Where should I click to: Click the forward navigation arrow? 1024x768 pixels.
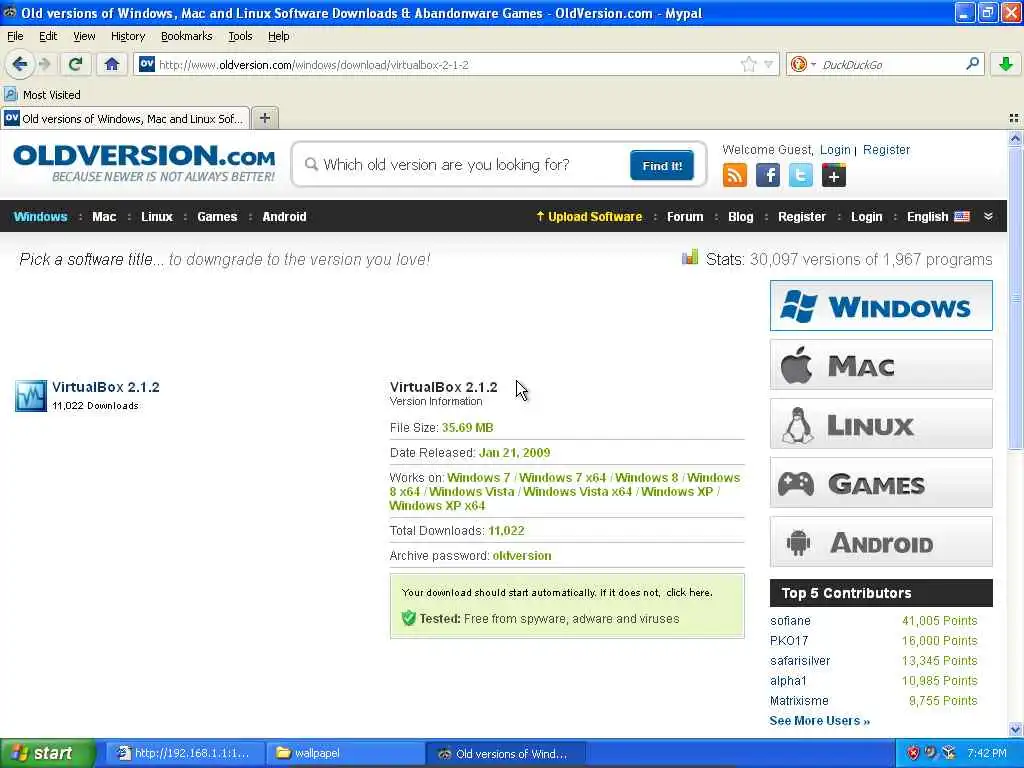[44, 64]
